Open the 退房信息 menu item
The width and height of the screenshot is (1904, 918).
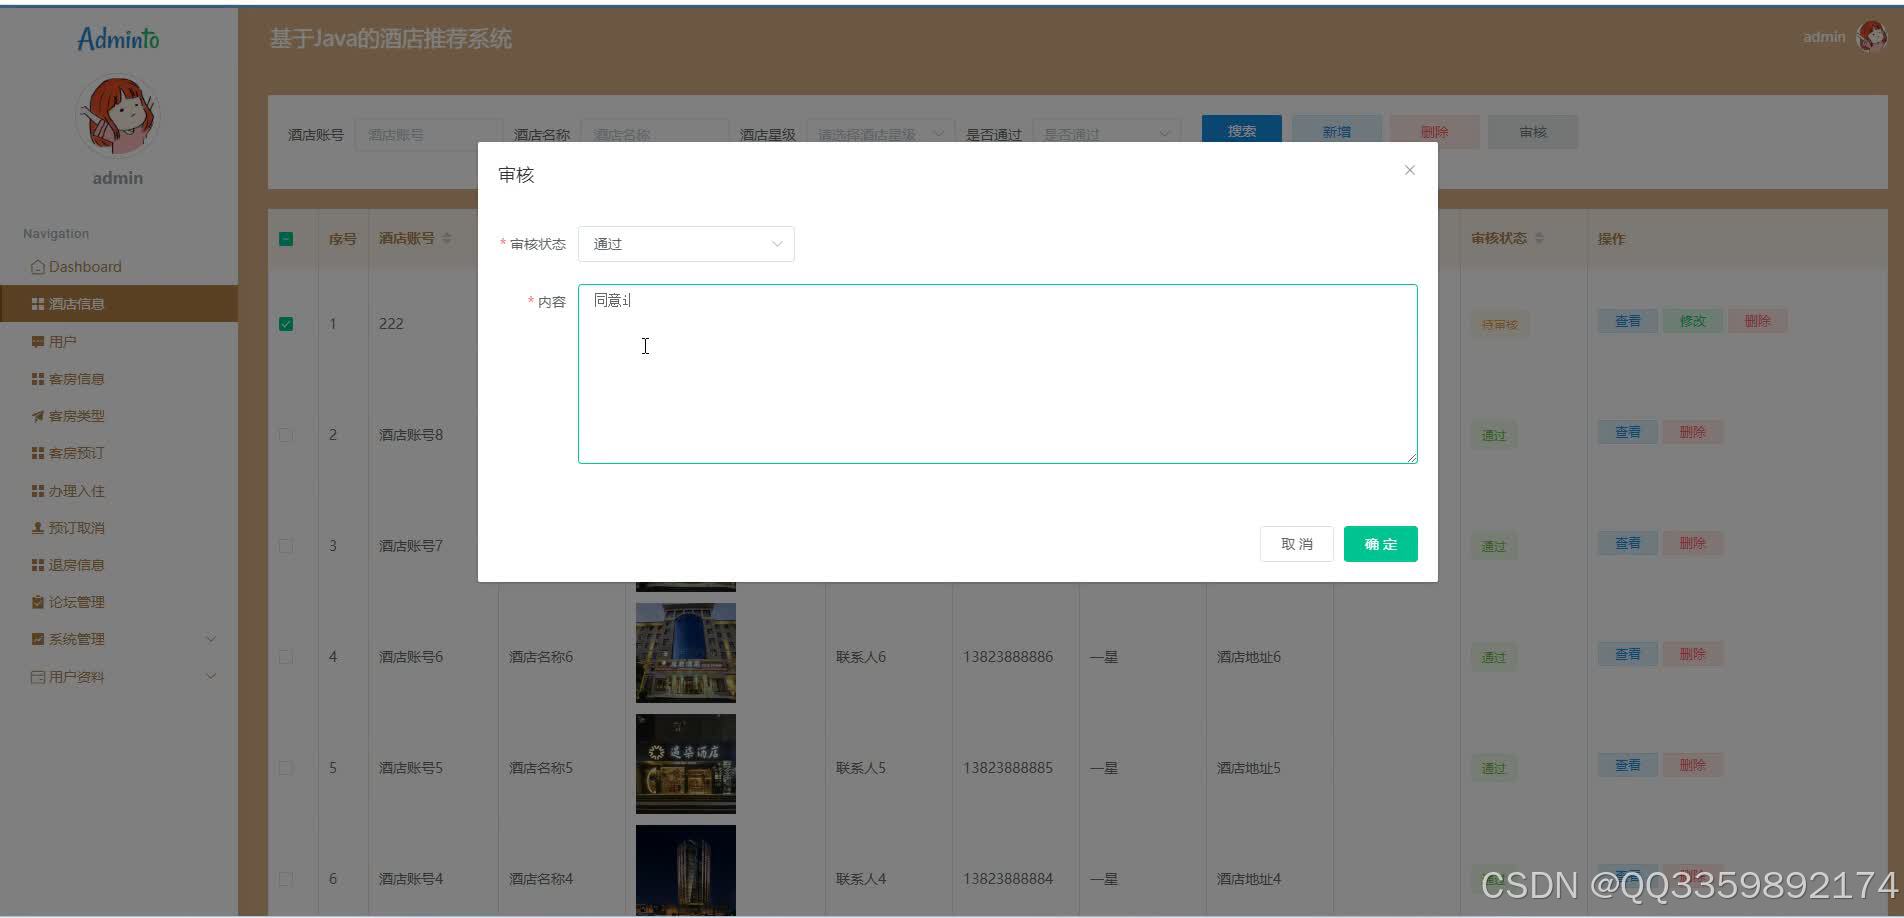click(119, 565)
